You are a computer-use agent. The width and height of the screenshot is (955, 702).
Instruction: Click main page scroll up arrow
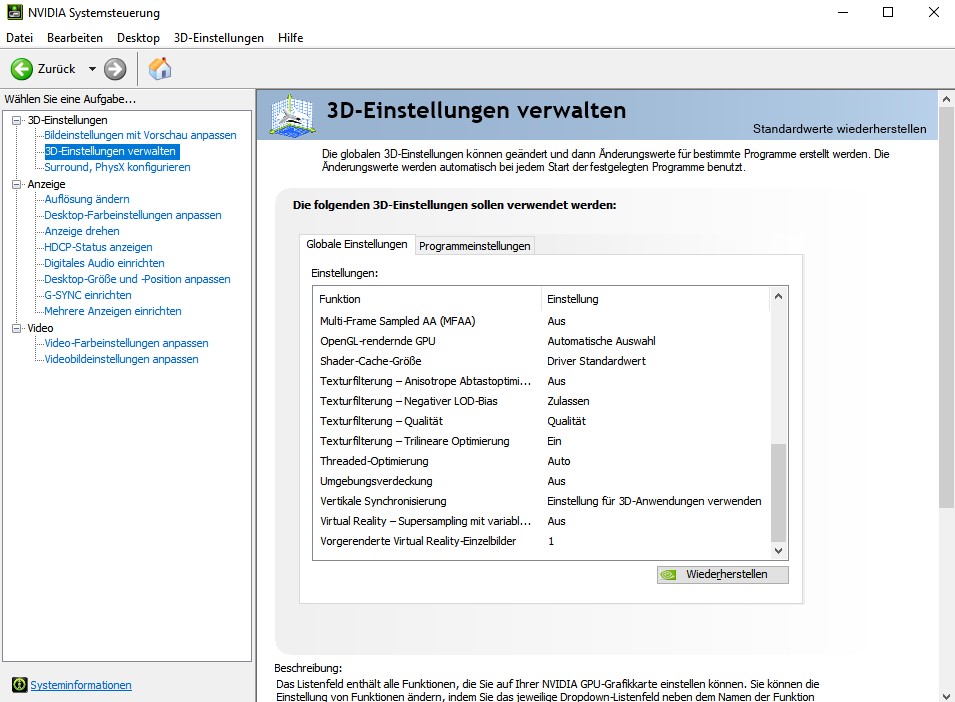pos(946,99)
